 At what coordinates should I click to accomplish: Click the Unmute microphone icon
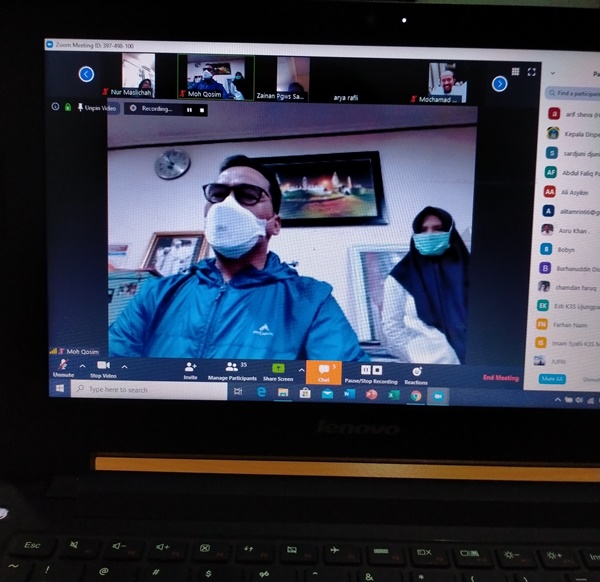pos(62,366)
